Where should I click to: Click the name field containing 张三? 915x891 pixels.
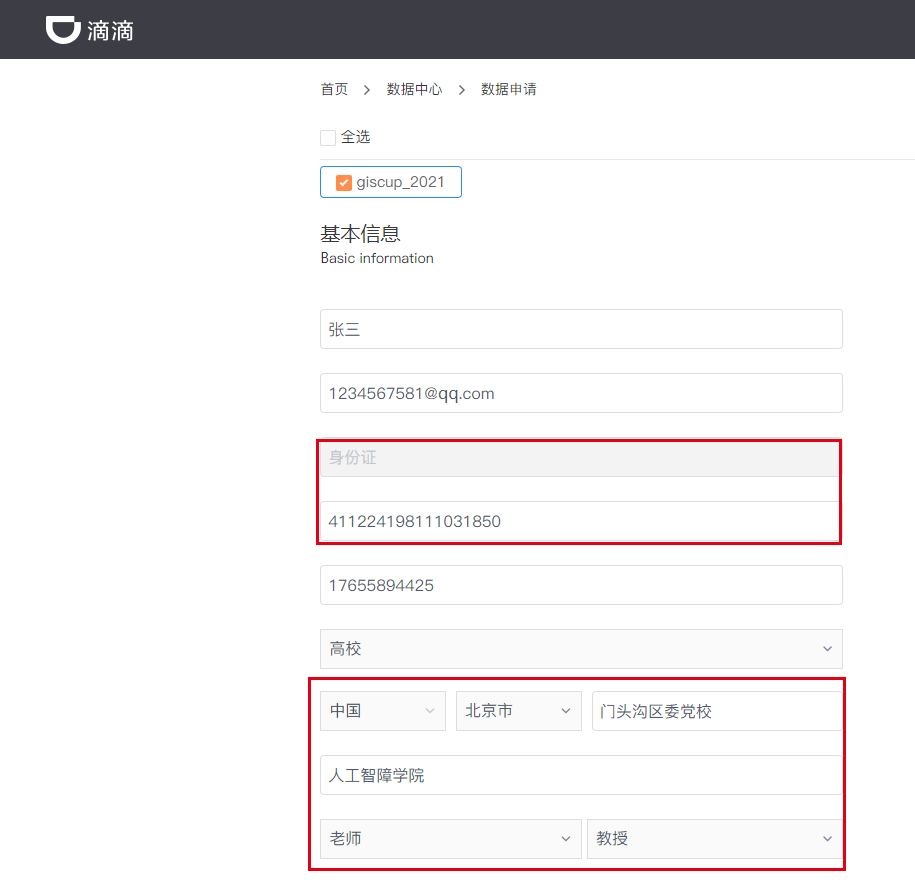pyautogui.click(x=581, y=329)
